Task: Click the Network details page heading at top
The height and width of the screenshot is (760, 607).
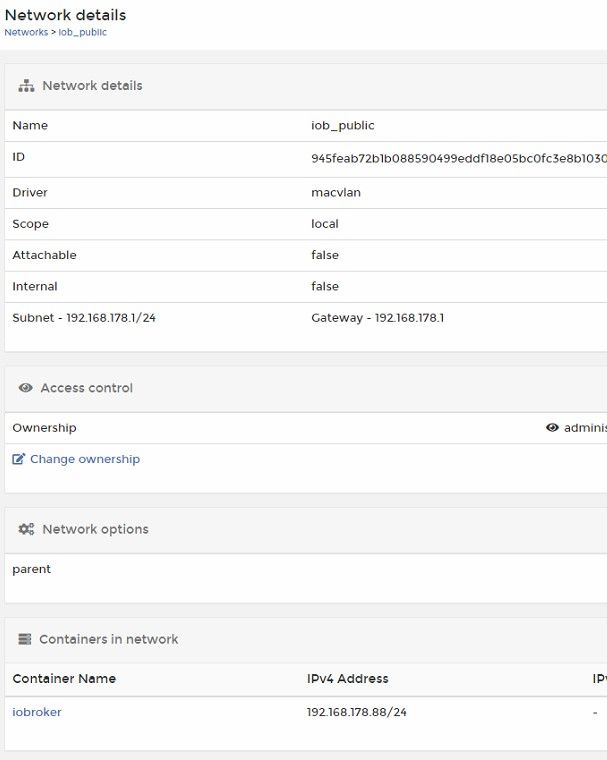Action: point(66,15)
